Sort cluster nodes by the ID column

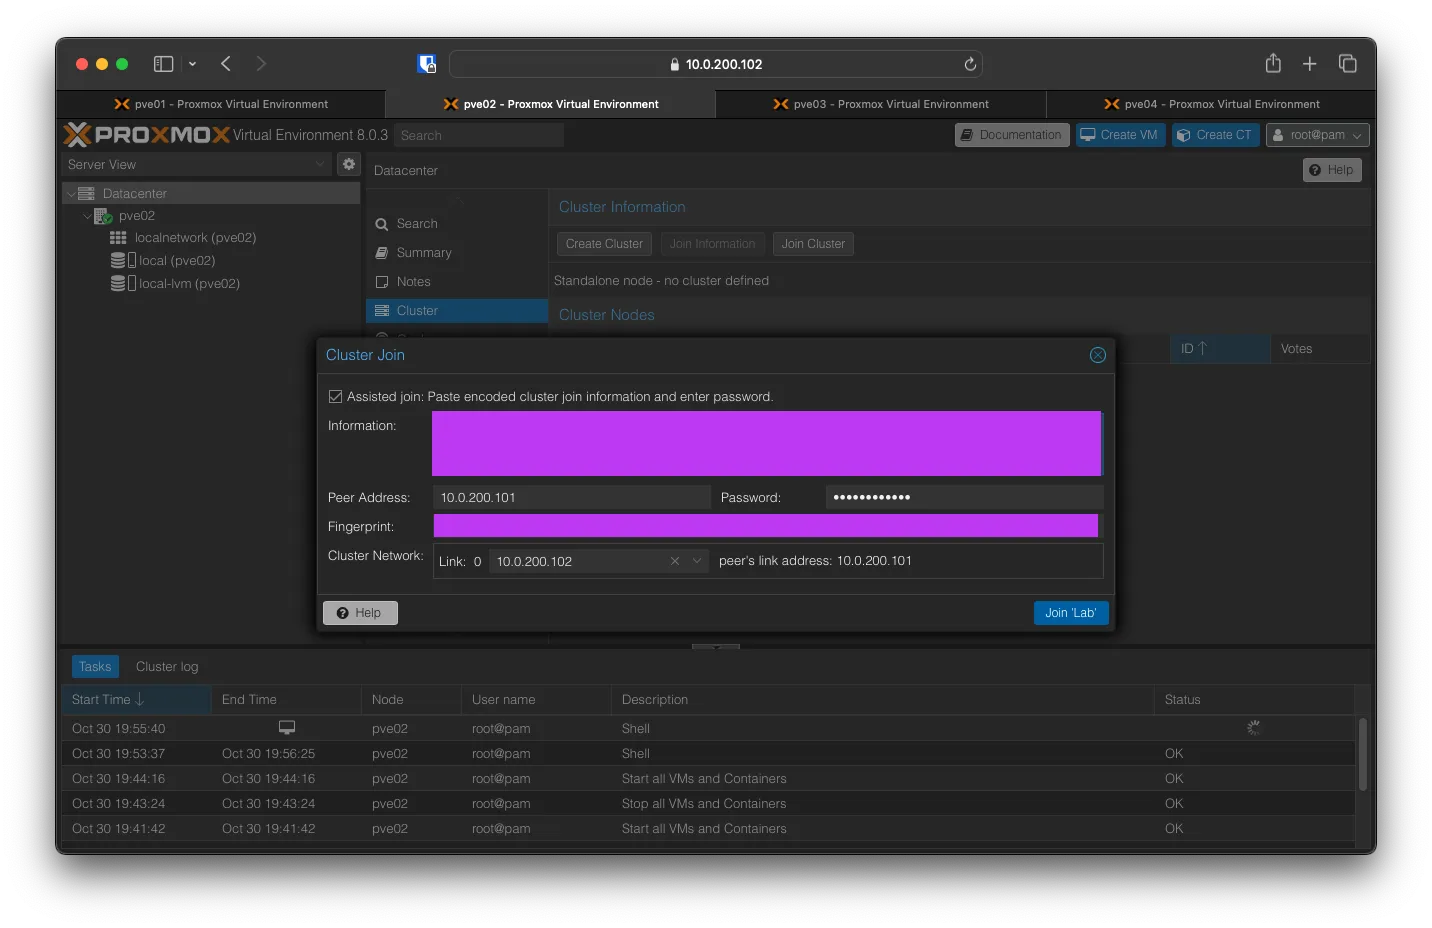pyautogui.click(x=1219, y=349)
